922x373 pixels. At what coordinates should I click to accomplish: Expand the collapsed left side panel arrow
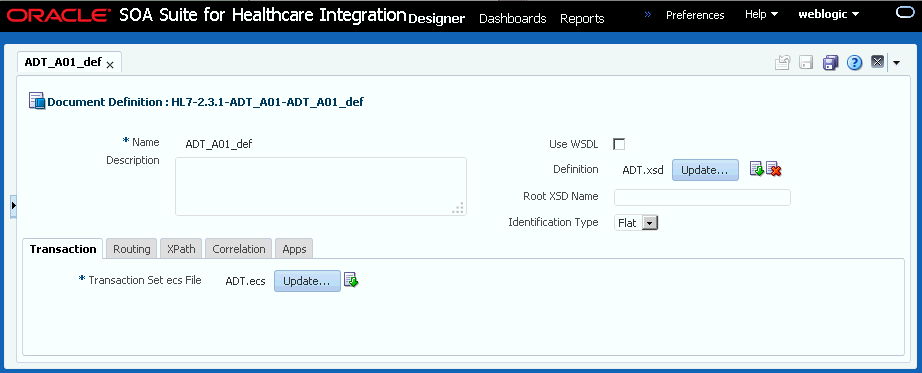(x=13, y=205)
